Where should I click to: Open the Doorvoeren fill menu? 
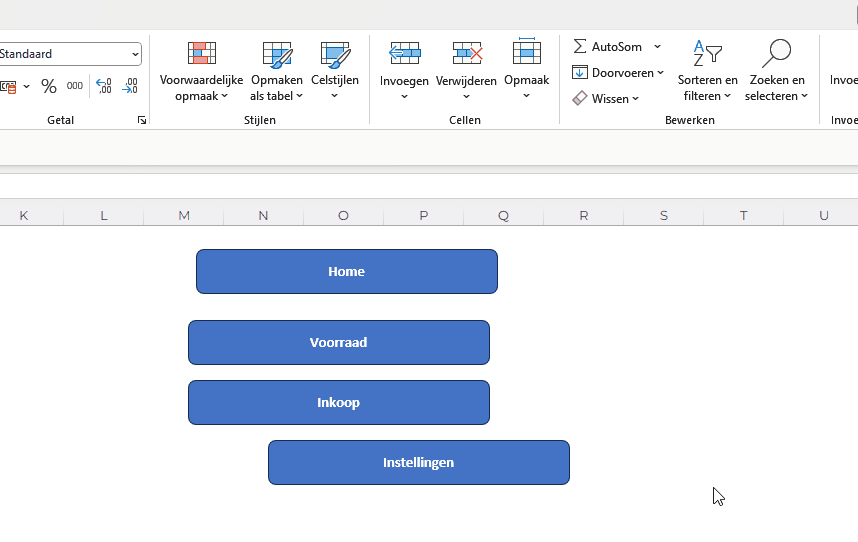click(x=618, y=73)
